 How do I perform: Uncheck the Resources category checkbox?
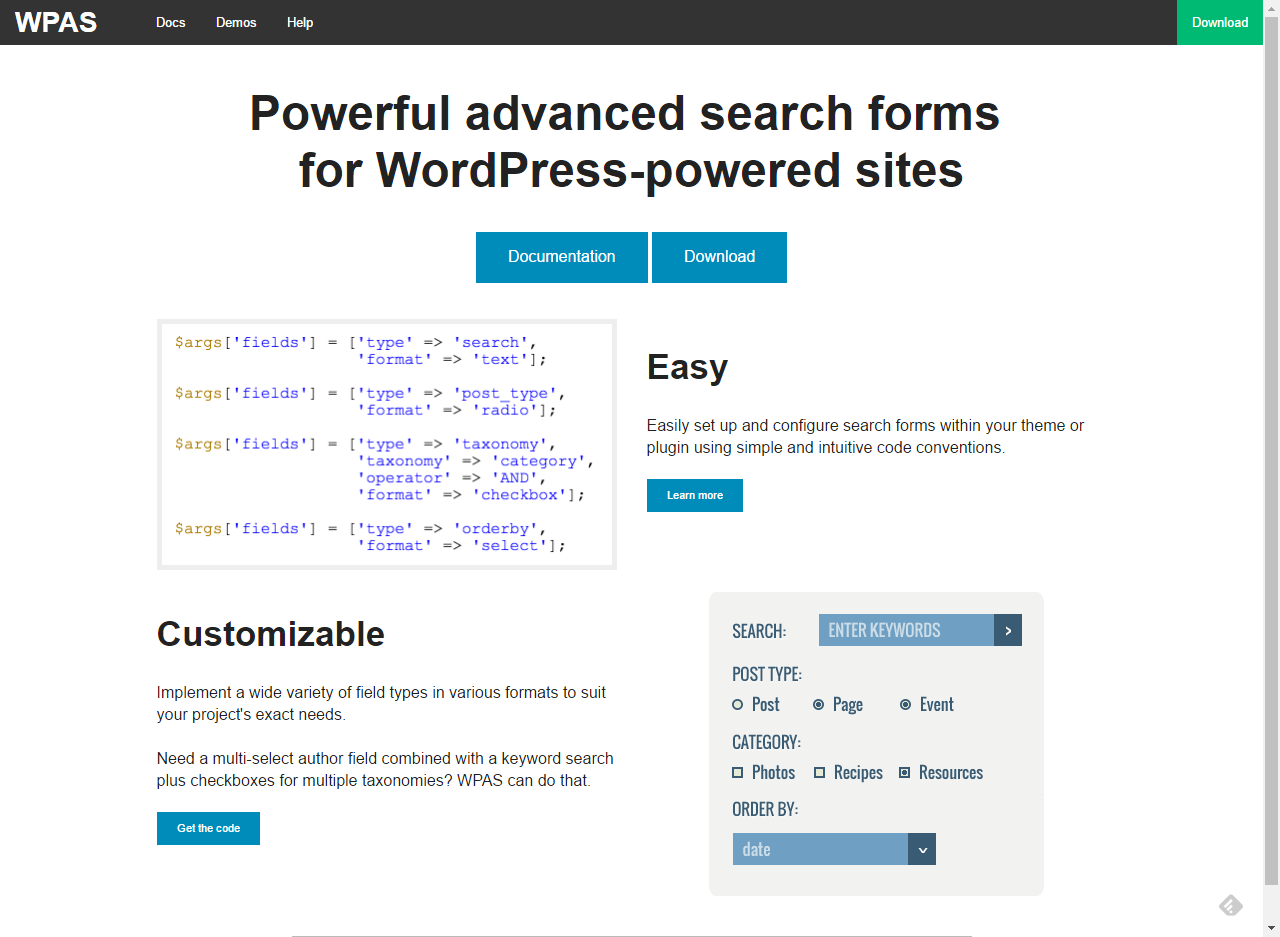point(905,773)
